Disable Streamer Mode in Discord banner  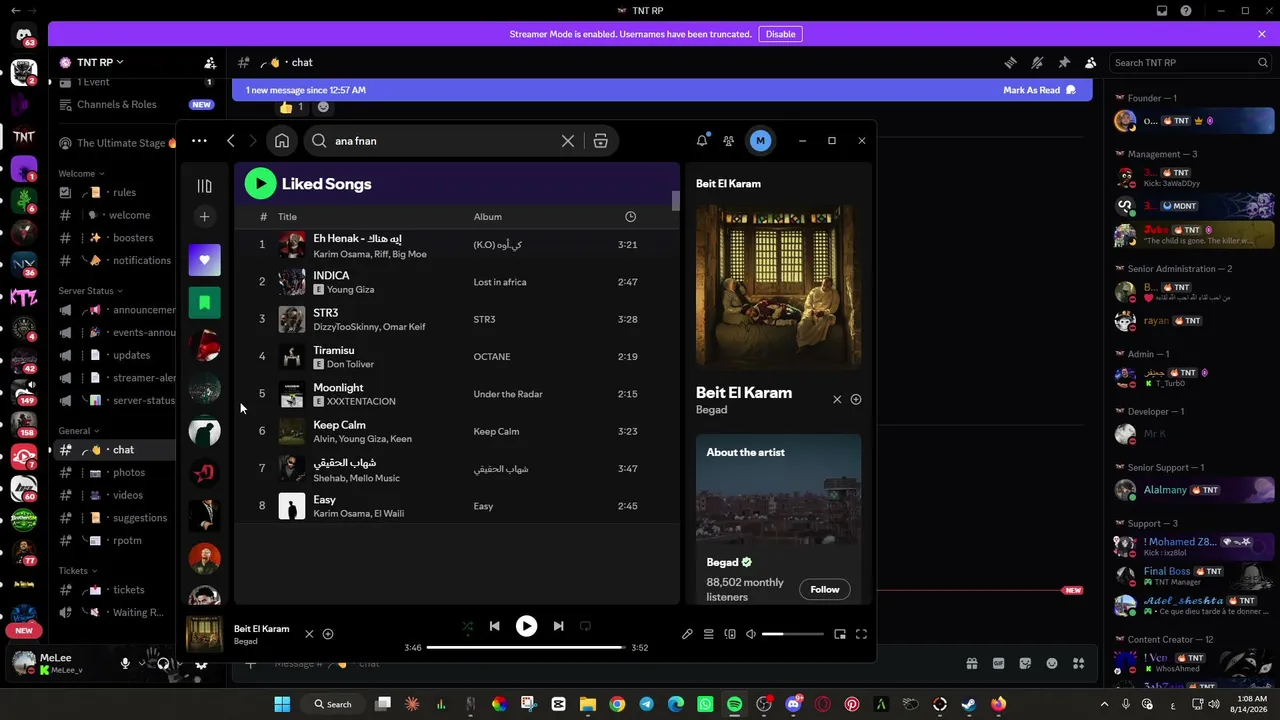780,34
